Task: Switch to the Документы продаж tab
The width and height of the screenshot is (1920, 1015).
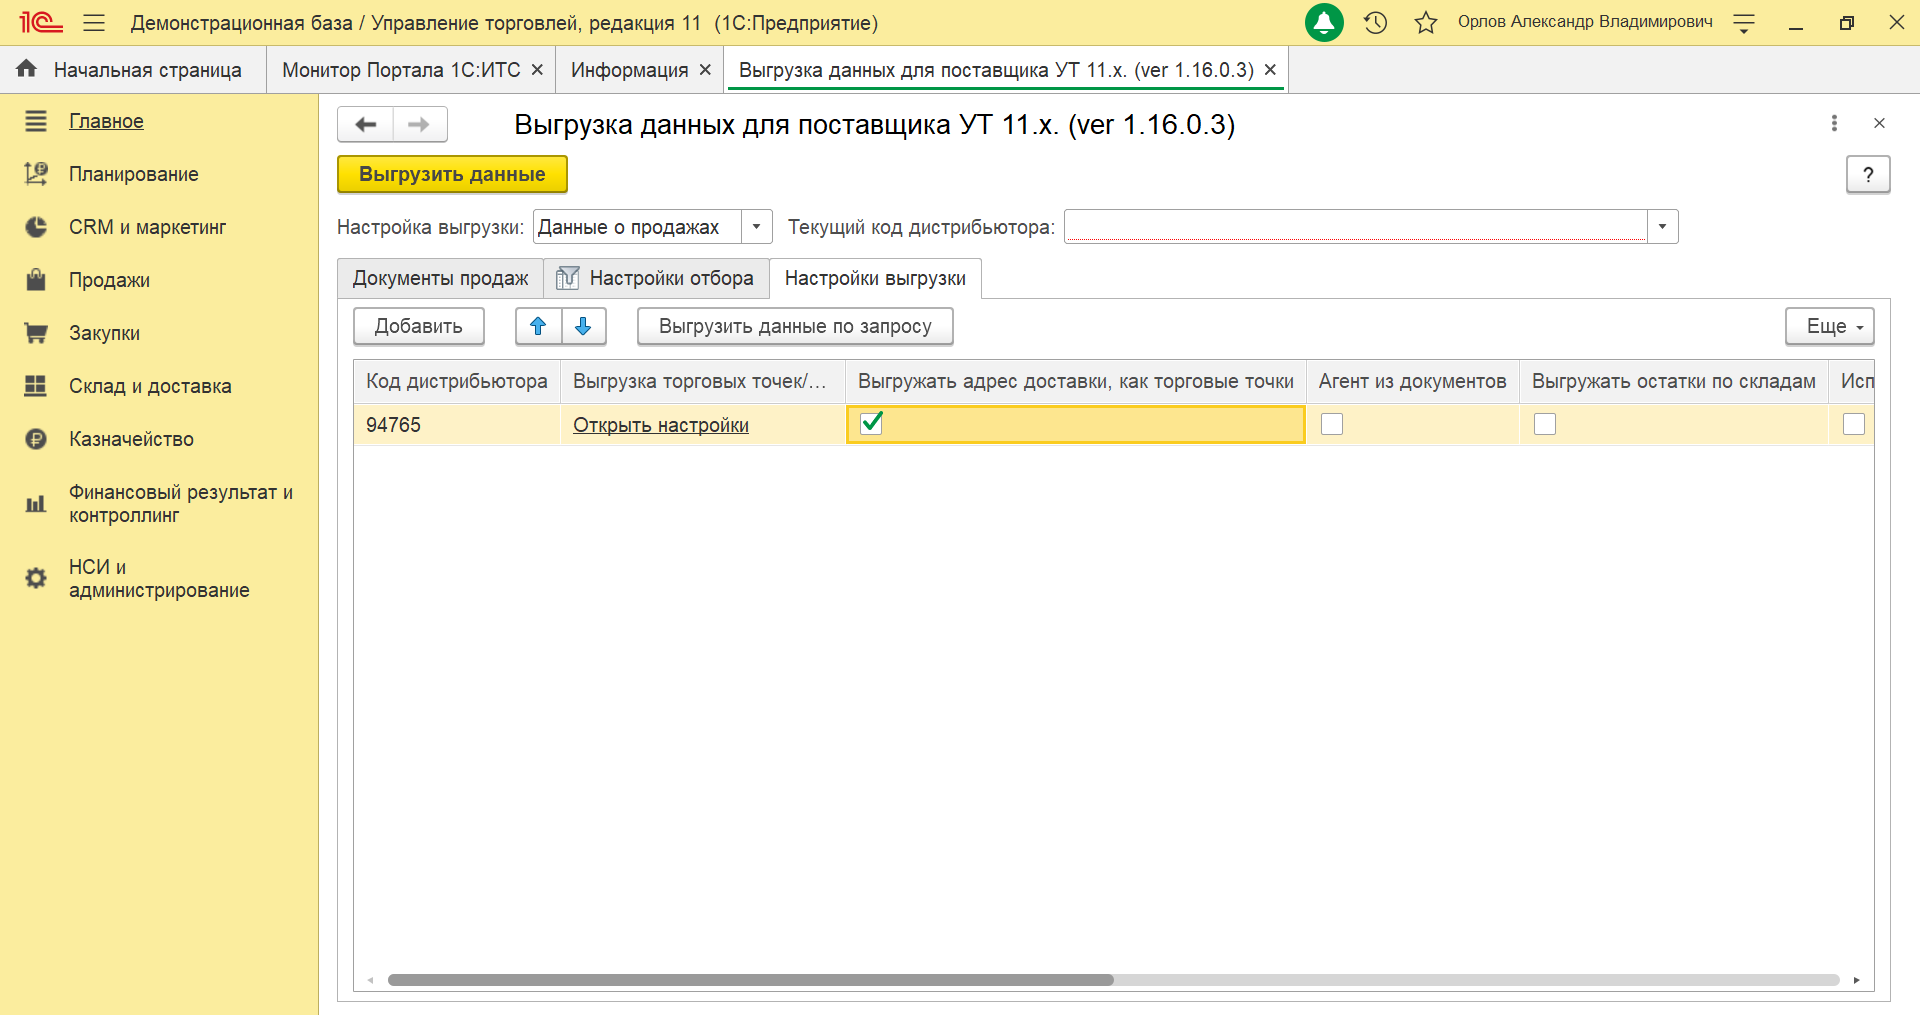Action: coord(441,278)
